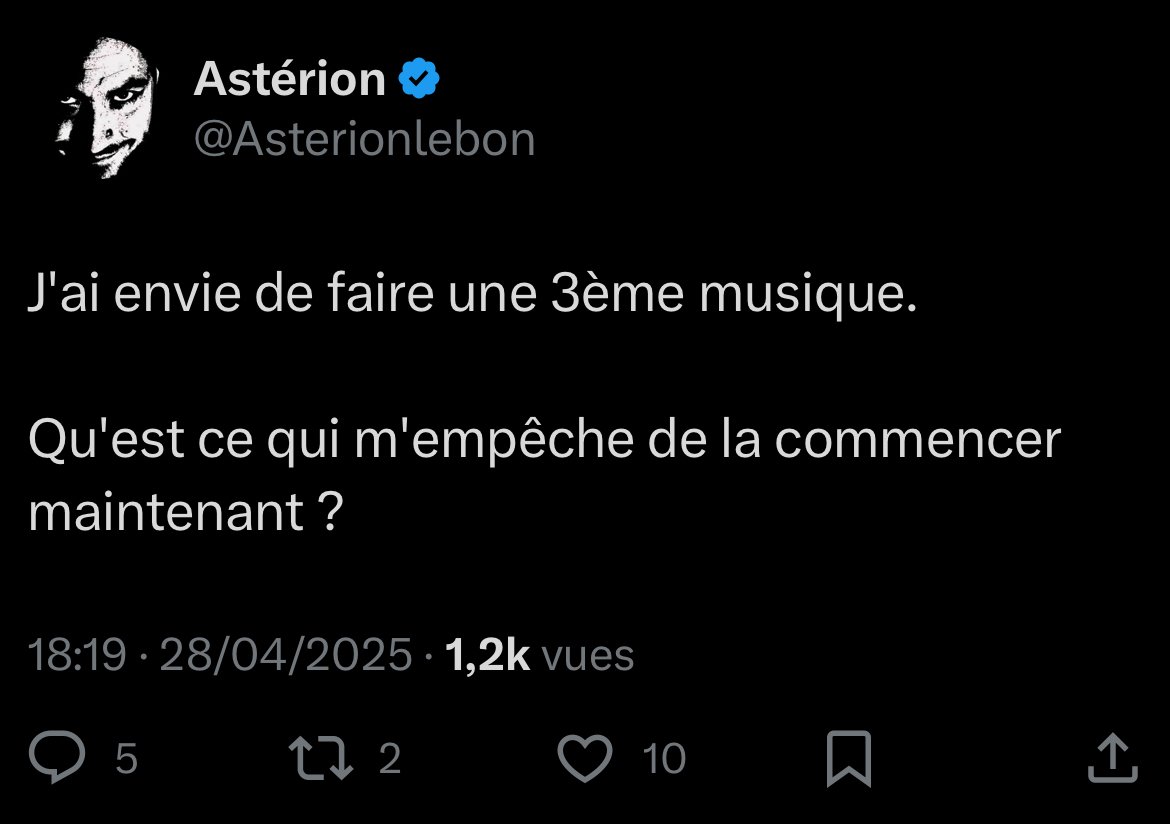The width and height of the screenshot is (1170, 824).
Task: Click the reply count 5
Action: 126,759
